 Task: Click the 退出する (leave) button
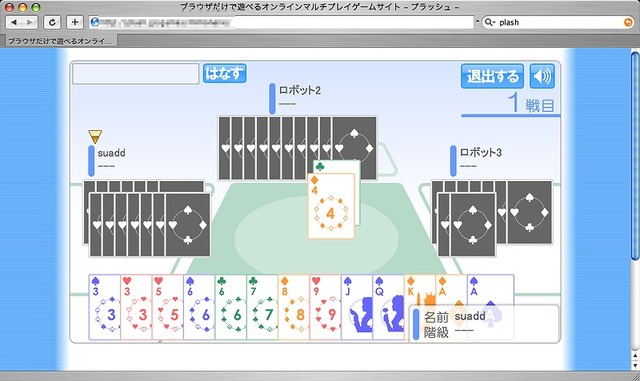492,76
